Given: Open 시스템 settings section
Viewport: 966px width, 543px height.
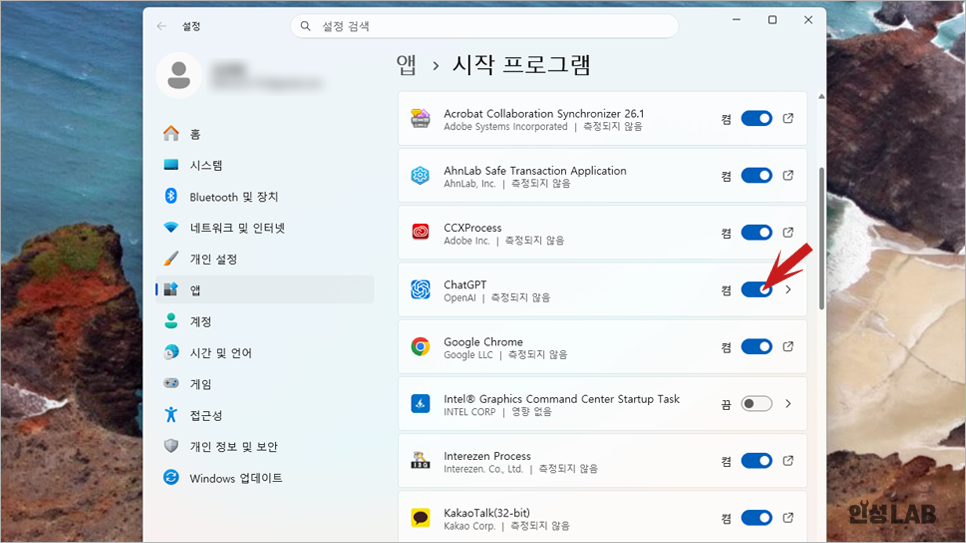Looking at the screenshot, I should [x=264, y=165].
